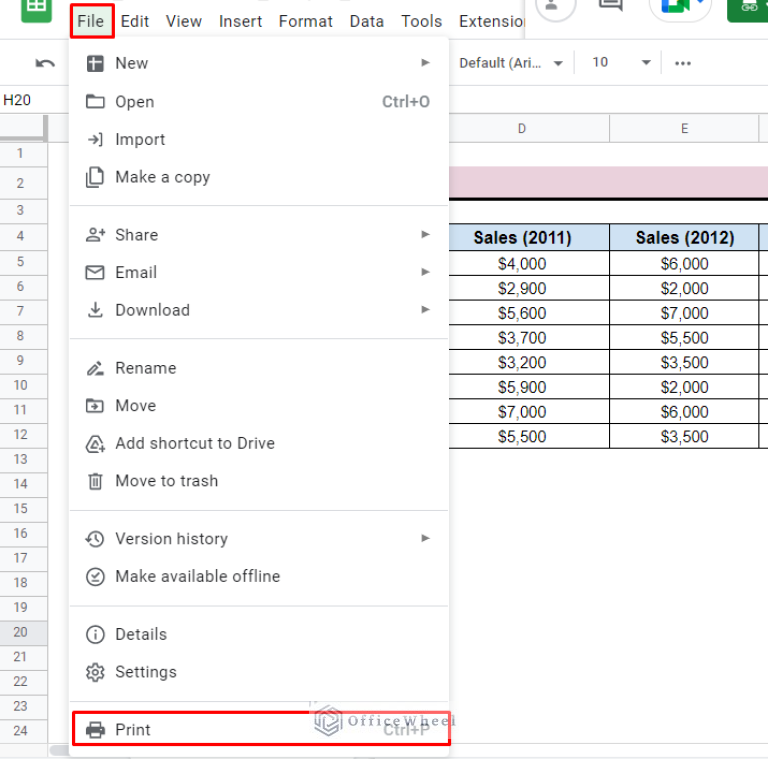This screenshot has width=768, height=759.
Task: Select Make available offline
Action: [197, 576]
